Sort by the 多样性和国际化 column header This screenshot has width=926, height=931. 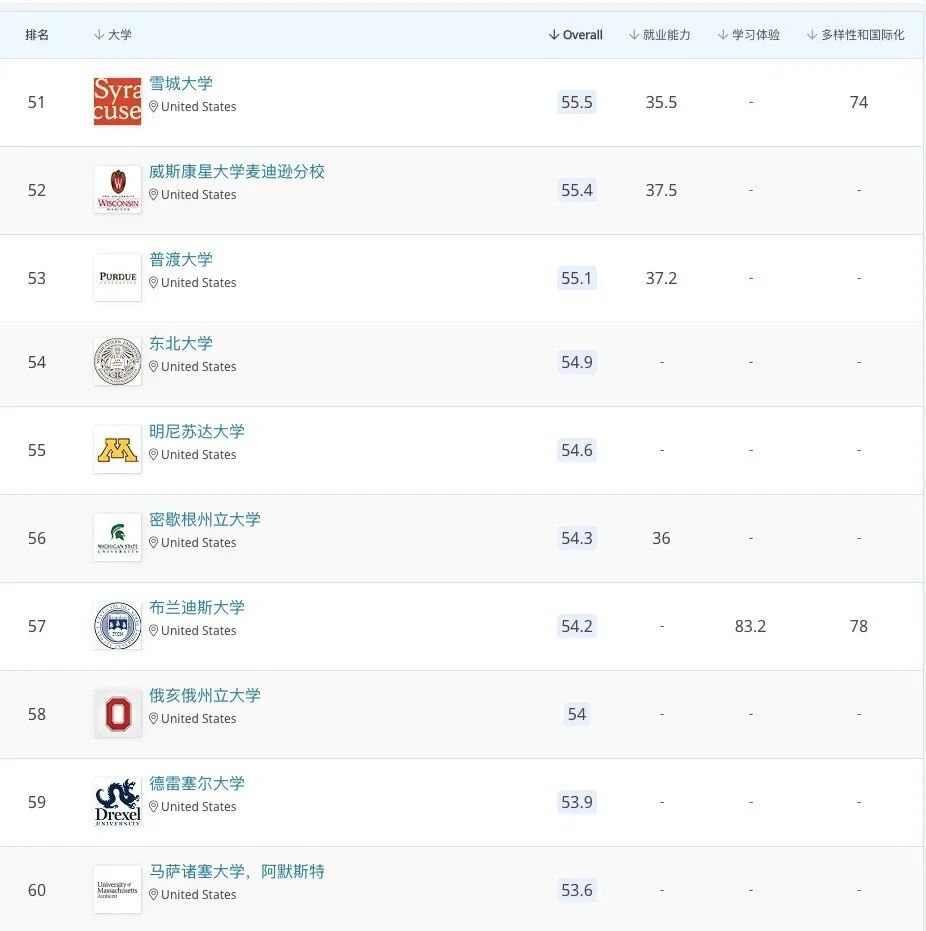pos(855,34)
